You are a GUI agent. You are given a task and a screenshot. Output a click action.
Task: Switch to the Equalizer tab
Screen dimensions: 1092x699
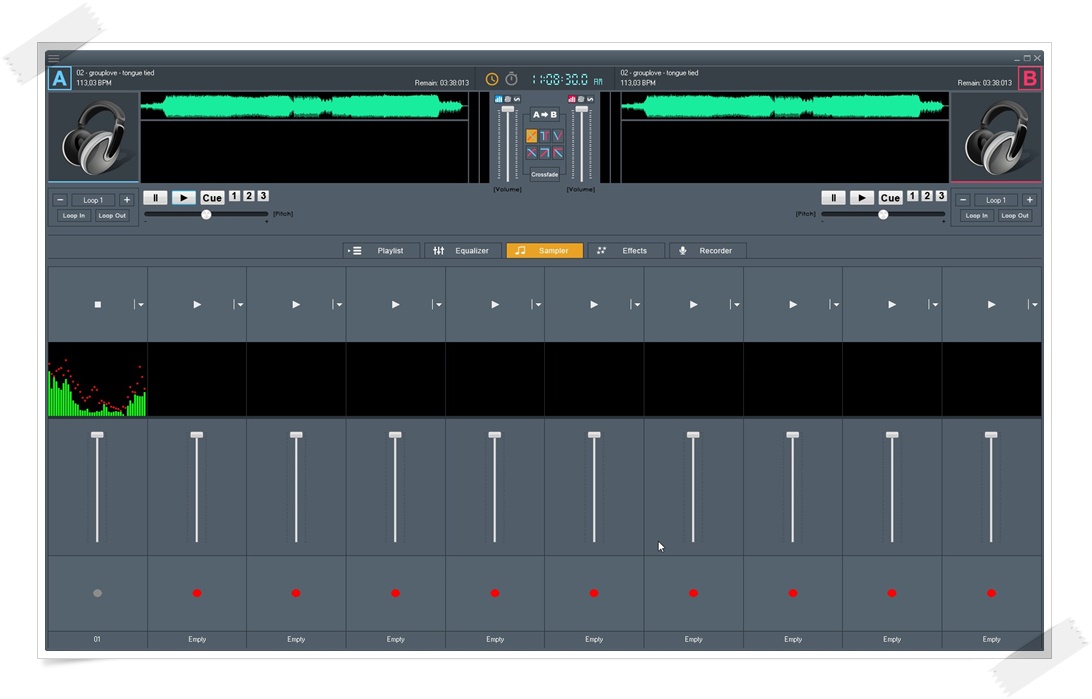pos(471,250)
